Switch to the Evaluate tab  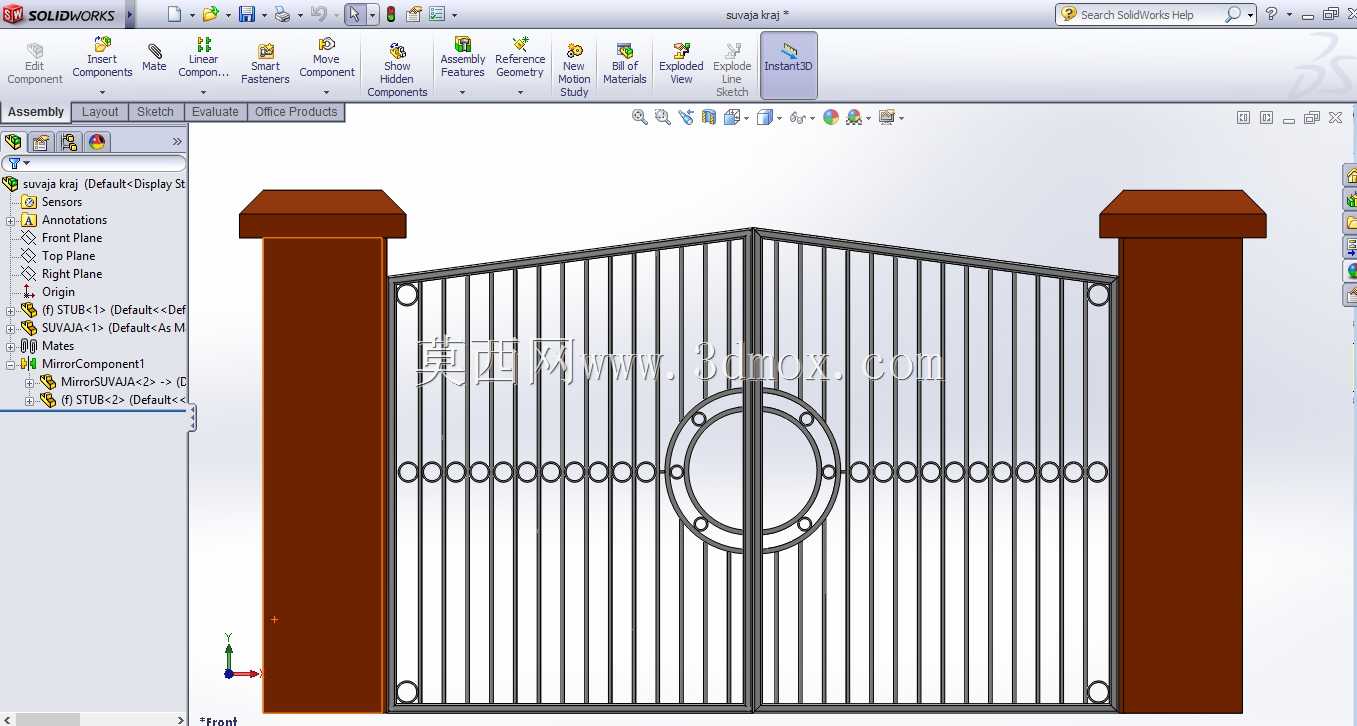click(x=215, y=112)
